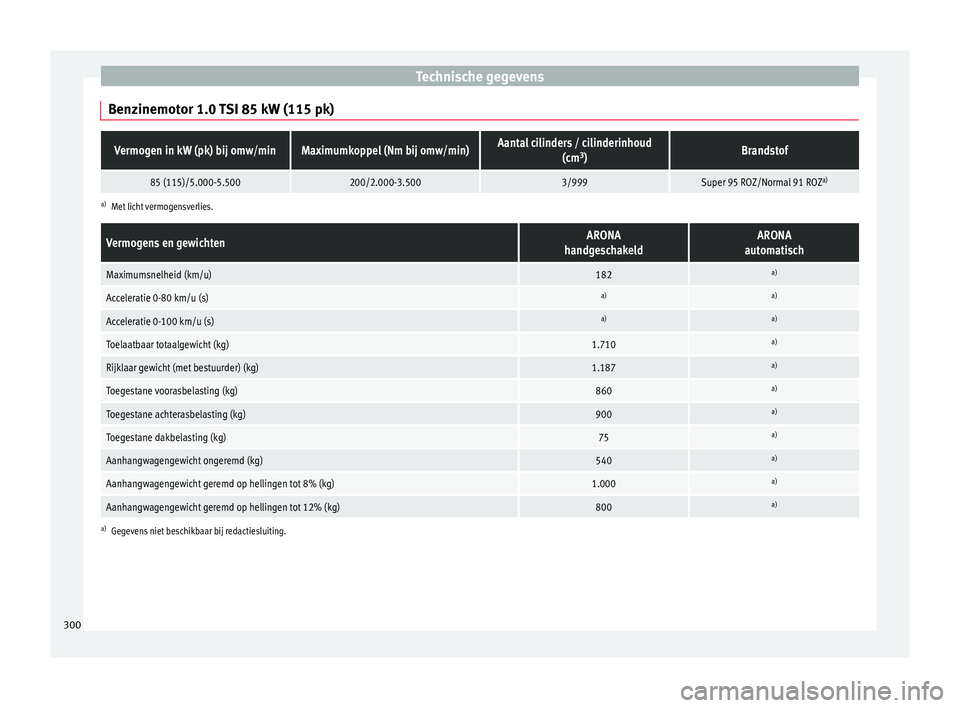Click footnote marker in handgeschakeld Acceleratie 0-100 cell
The image size is (960, 708).
click(x=604, y=319)
